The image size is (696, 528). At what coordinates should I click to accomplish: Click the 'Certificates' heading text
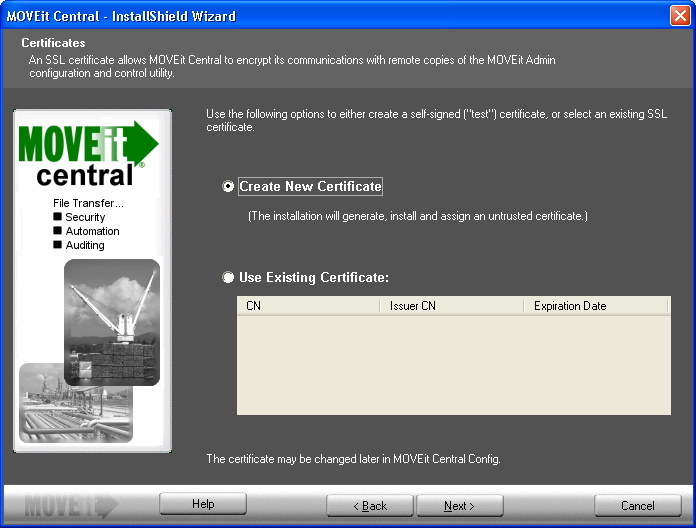click(x=53, y=43)
